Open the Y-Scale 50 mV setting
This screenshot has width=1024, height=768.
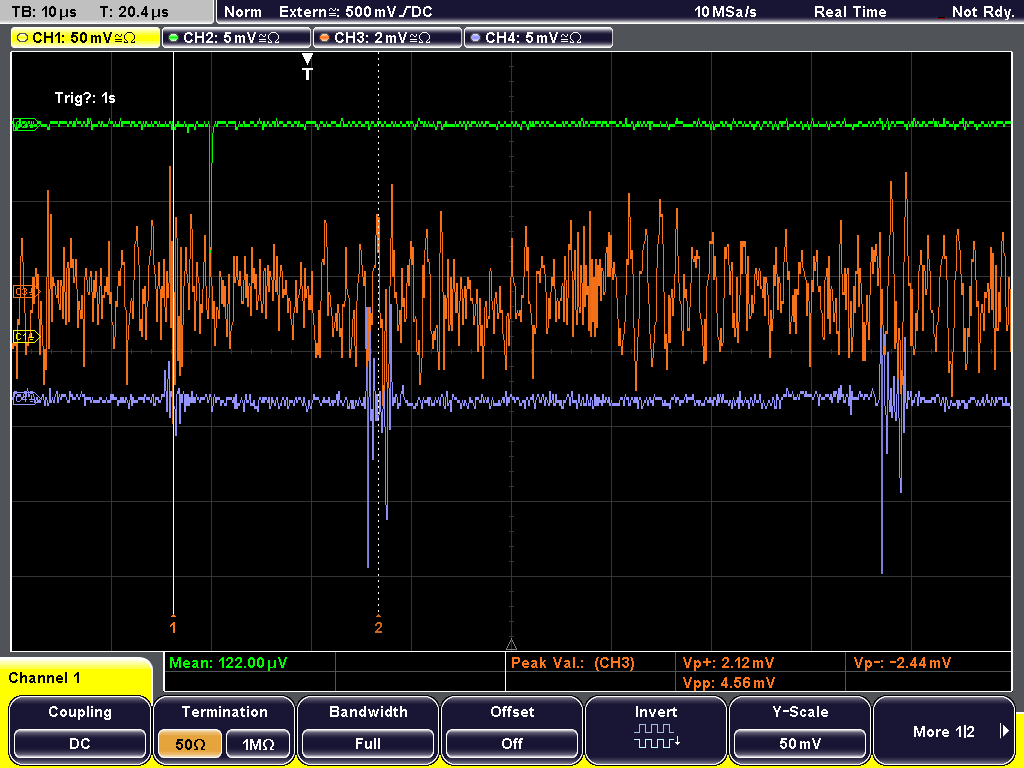pos(800,744)
